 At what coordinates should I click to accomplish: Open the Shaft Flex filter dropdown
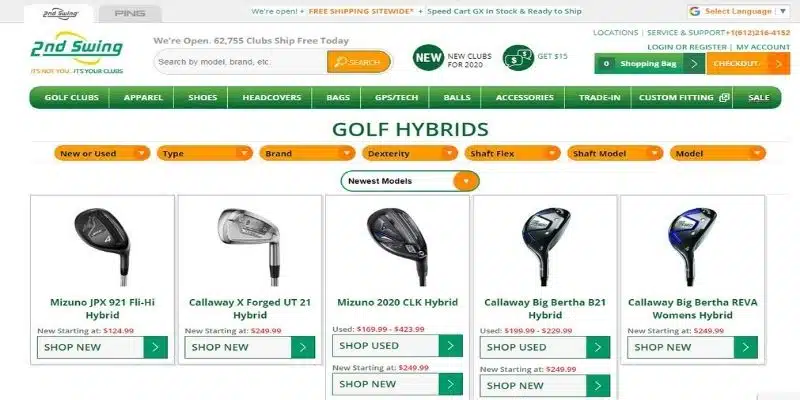tap(512, 153)
